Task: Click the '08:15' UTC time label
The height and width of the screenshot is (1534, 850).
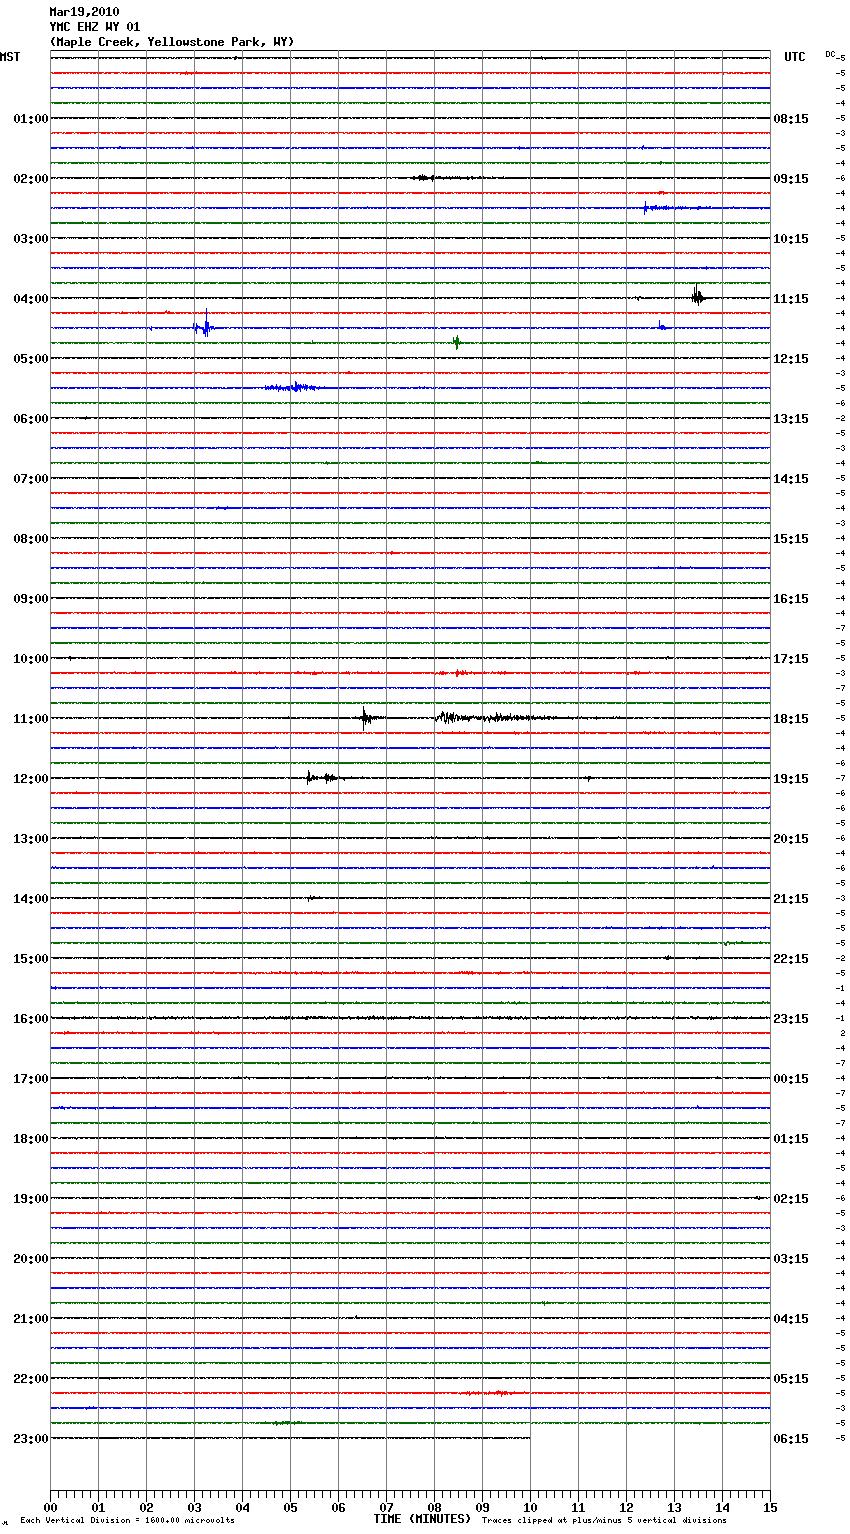Action: 791,119
